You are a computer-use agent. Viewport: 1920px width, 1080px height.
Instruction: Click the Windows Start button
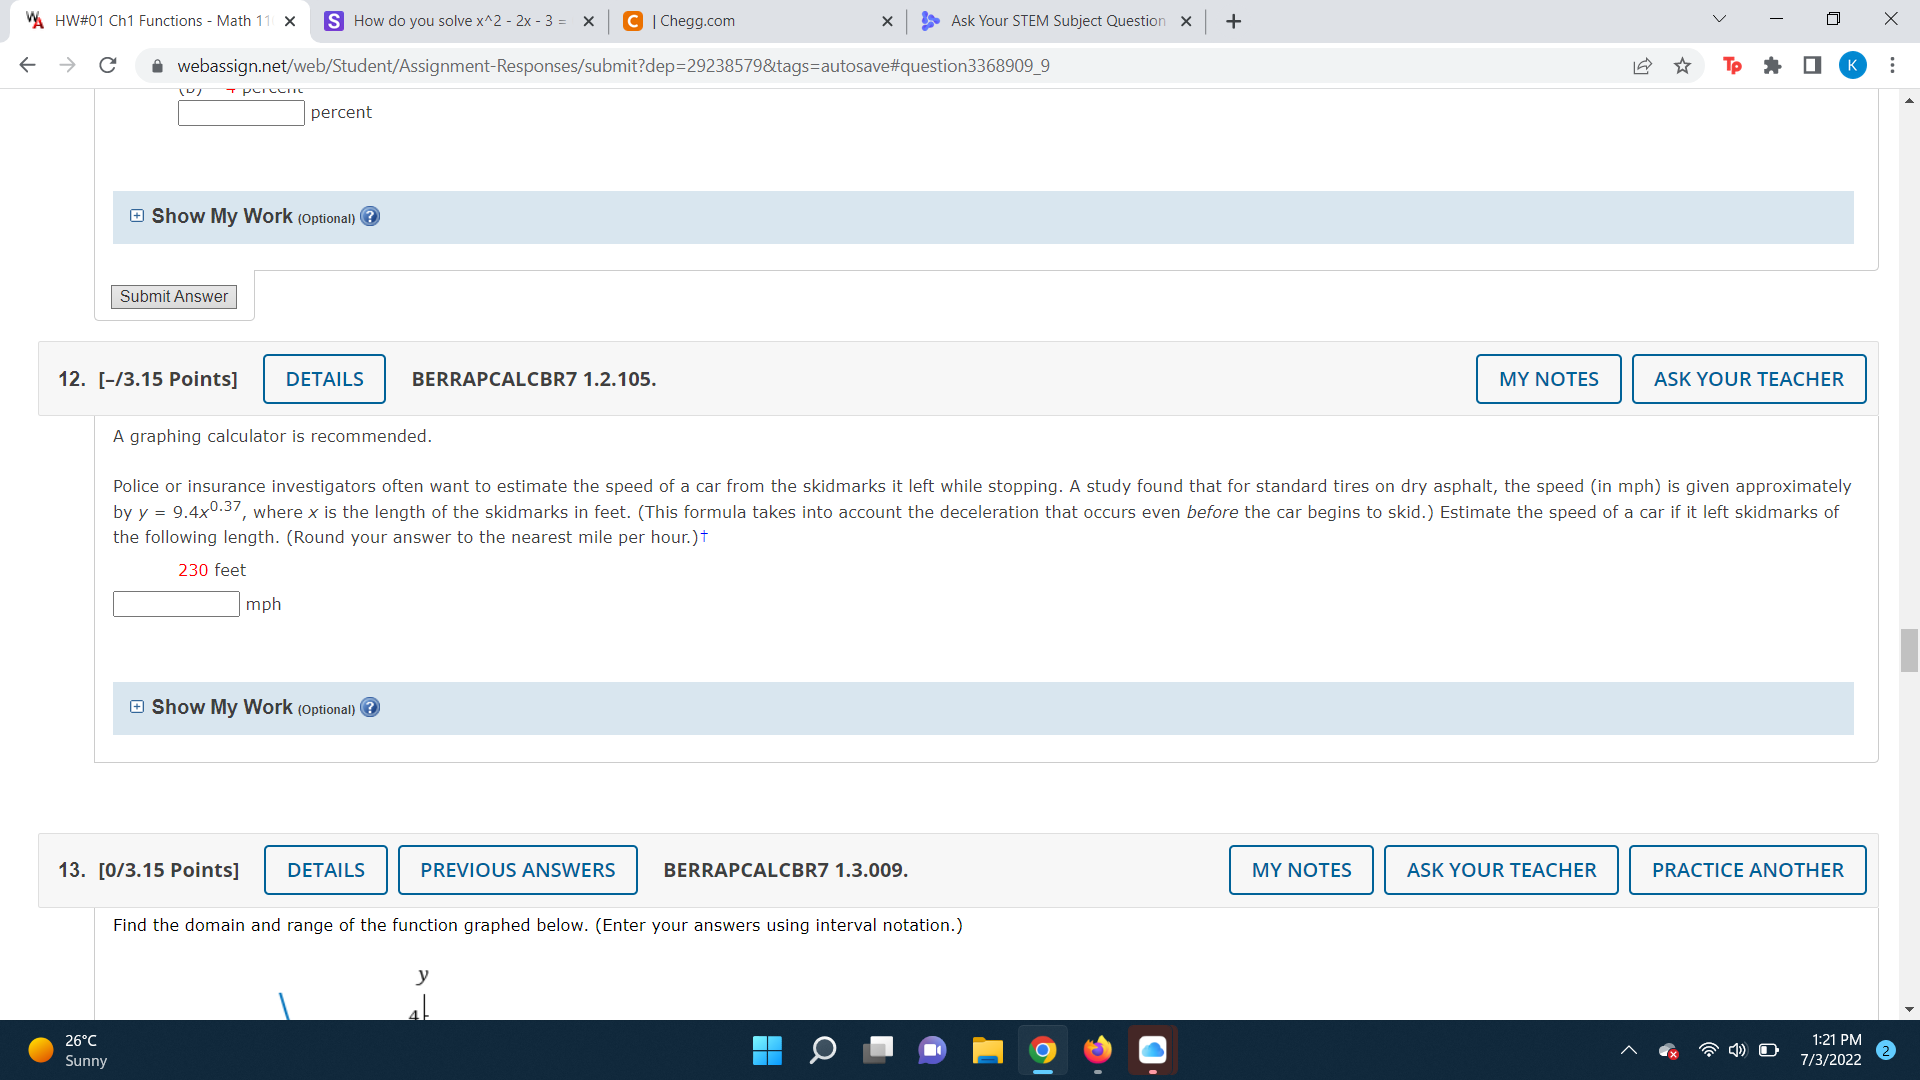click(767, 1051)
